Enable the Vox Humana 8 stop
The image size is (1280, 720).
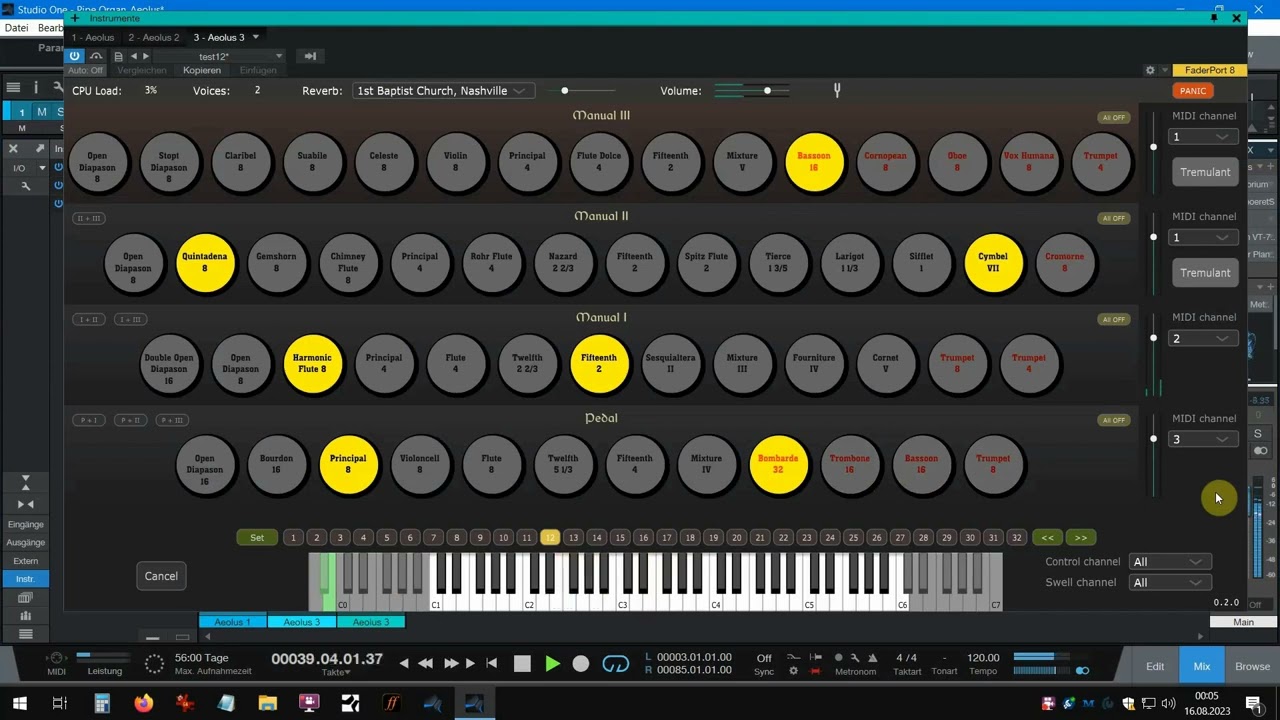[x=1029, y=162]
